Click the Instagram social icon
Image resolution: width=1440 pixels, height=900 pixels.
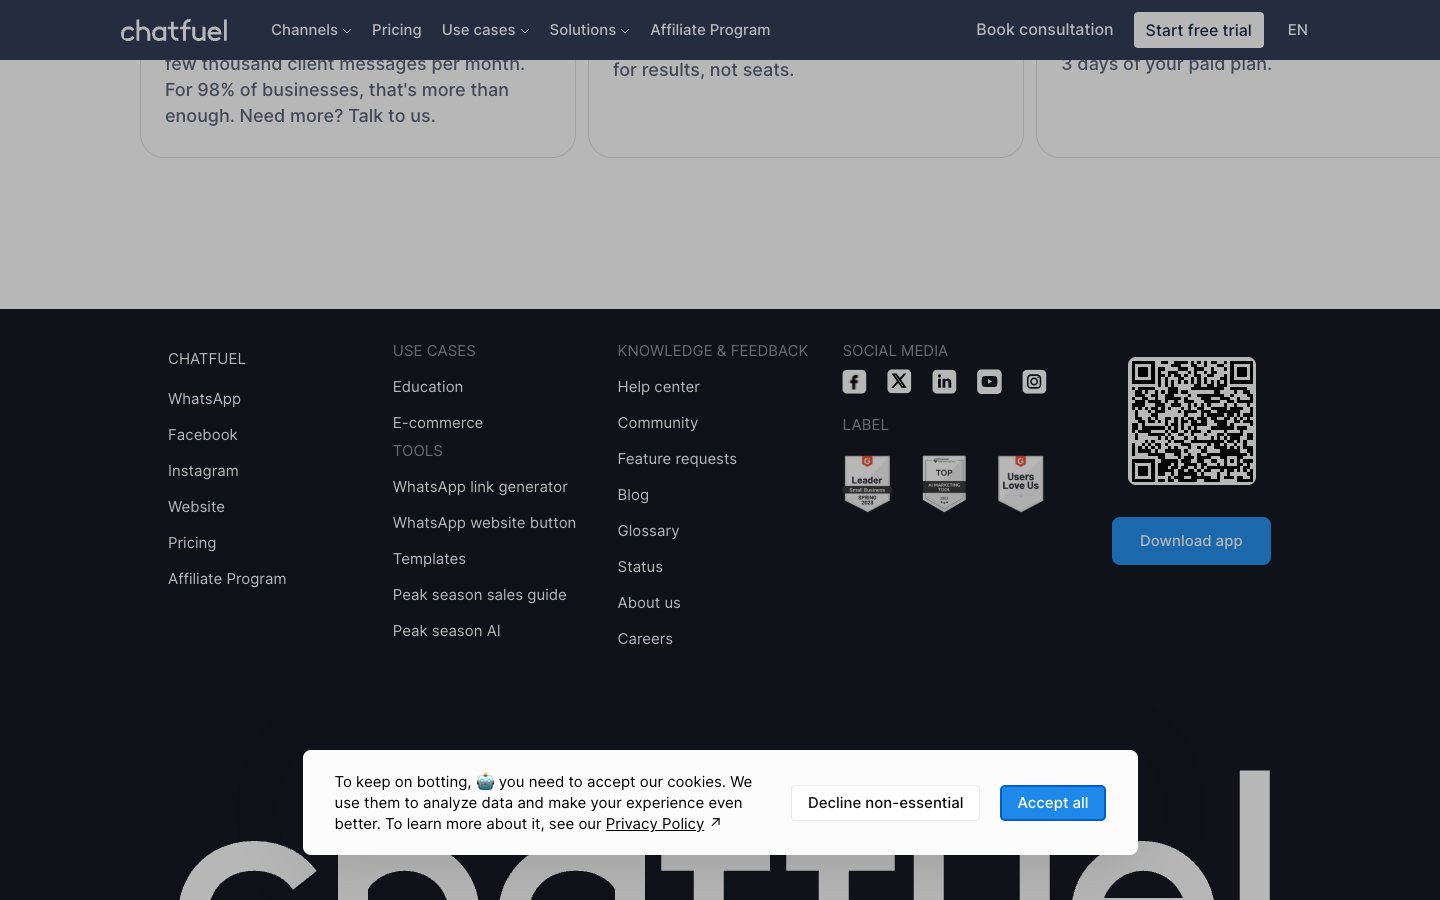[x=1034, y=381]
